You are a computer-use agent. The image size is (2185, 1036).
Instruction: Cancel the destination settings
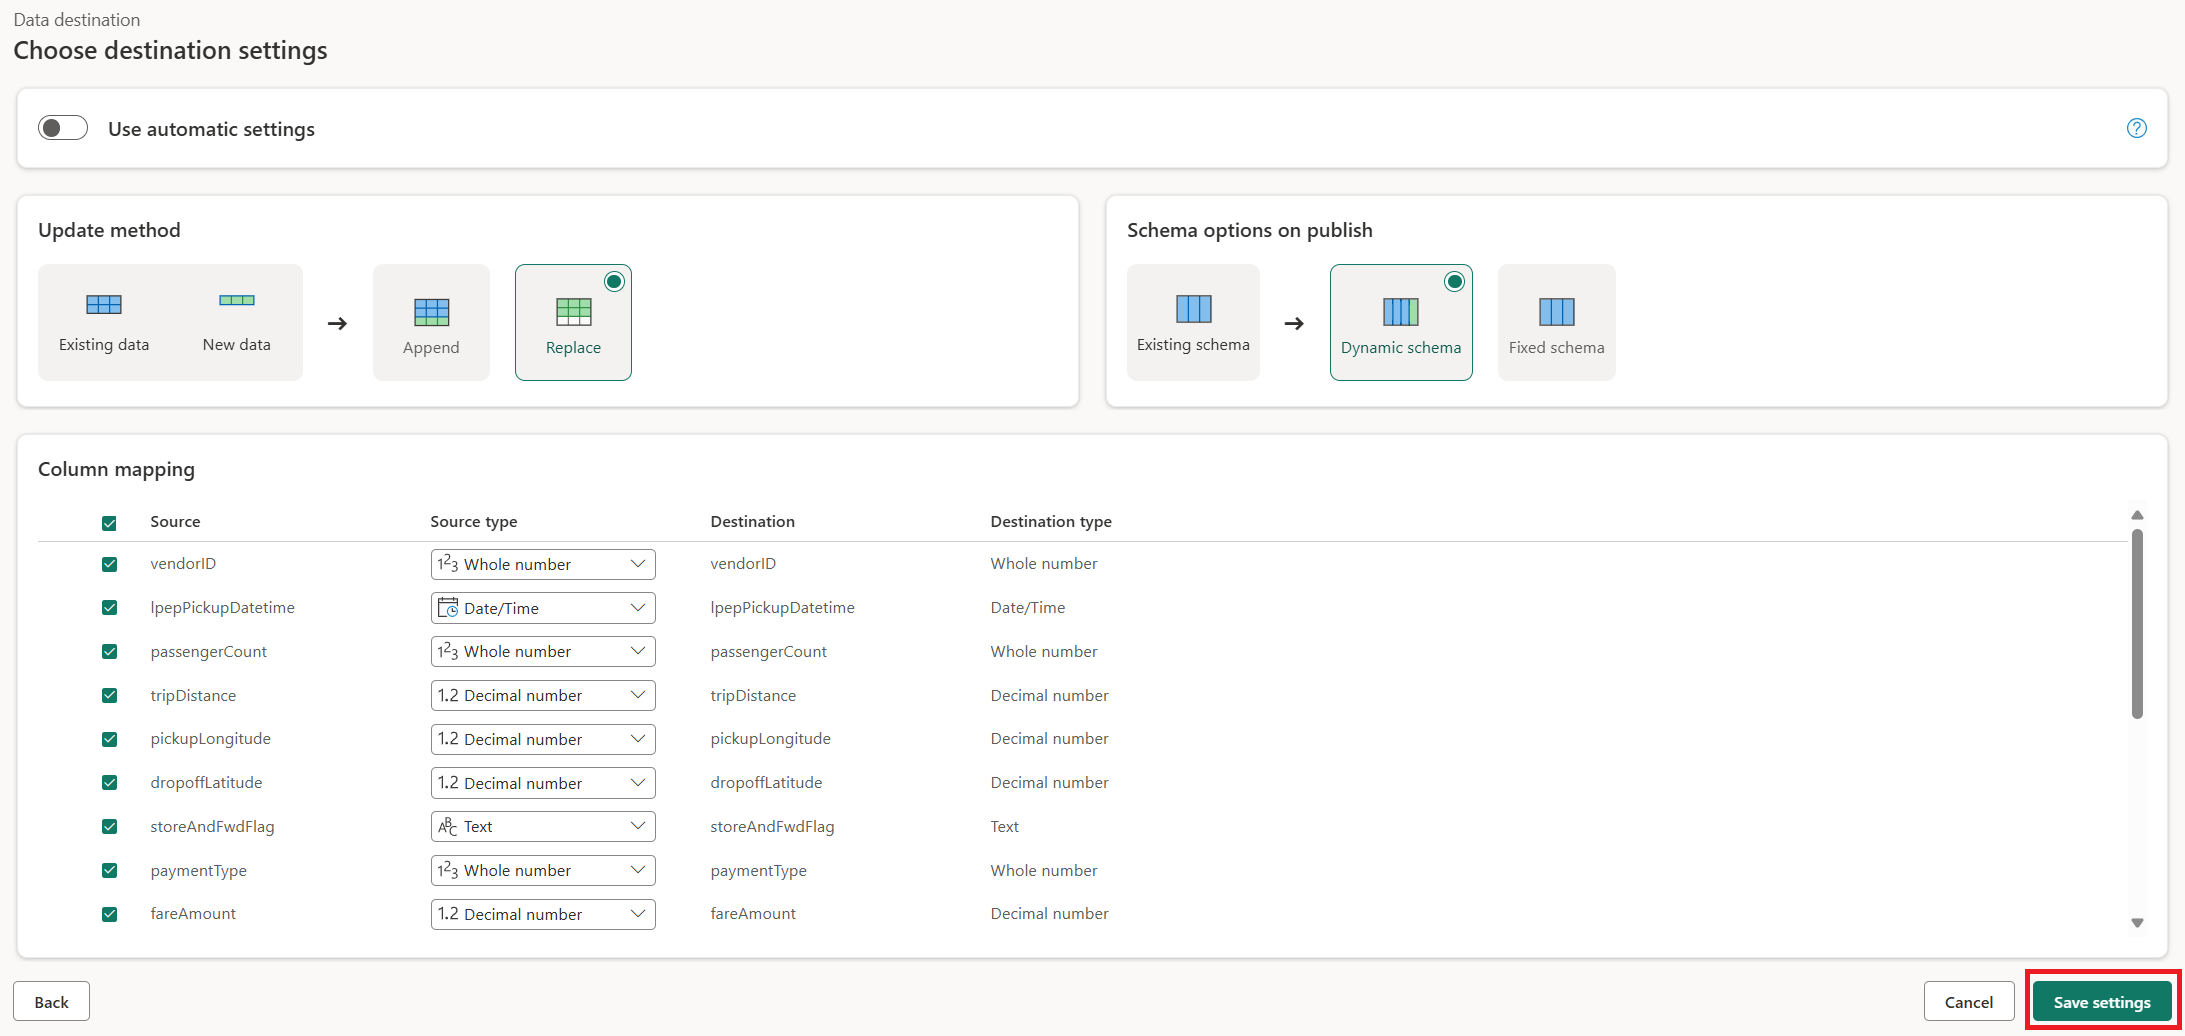(x=1968, y=1001)
